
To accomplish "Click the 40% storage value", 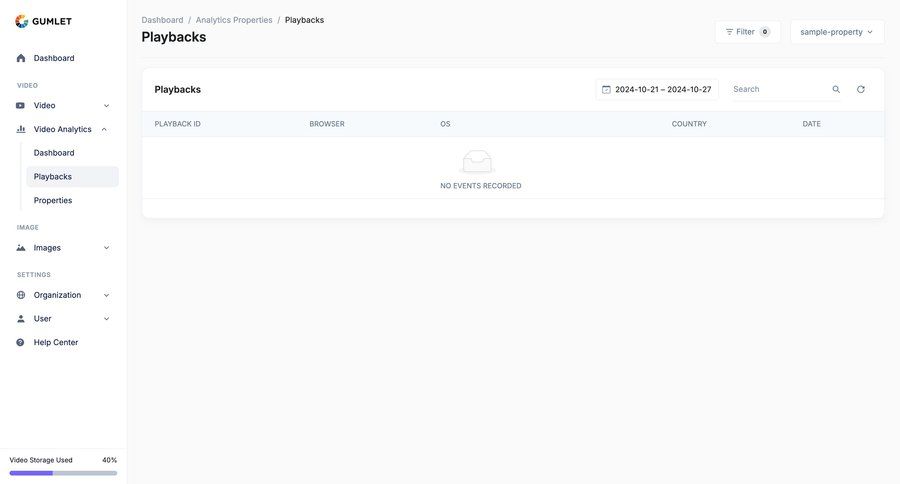I will (x=110, y=460).
